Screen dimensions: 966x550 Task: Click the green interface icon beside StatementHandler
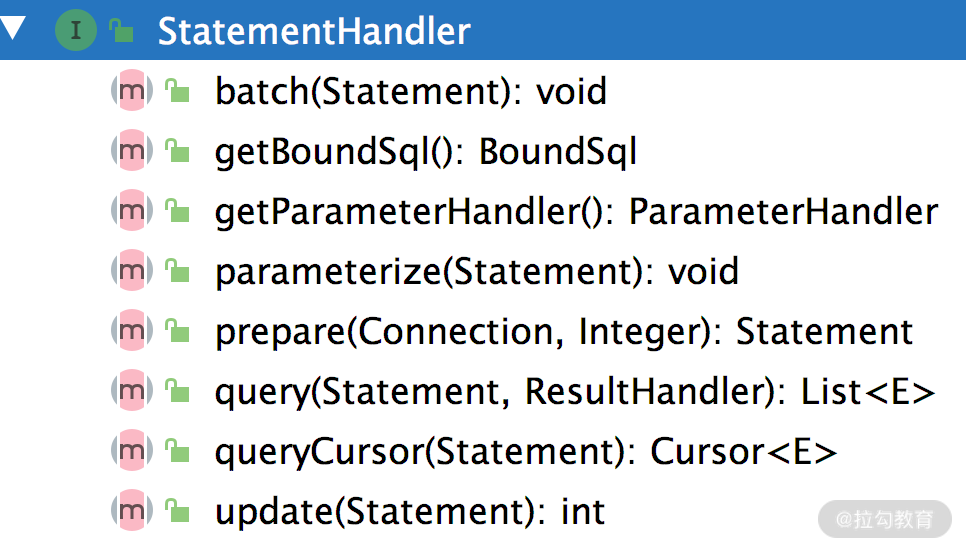coord(77,30)
